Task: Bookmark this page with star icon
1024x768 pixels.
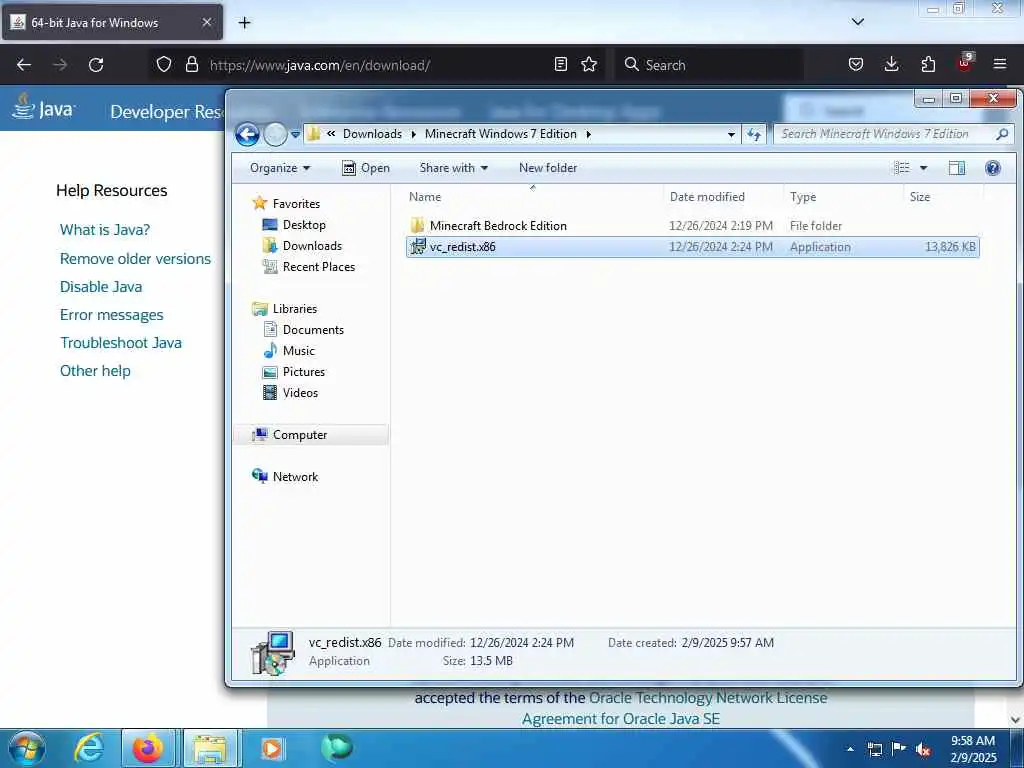Action: click(x=589, y=64)
